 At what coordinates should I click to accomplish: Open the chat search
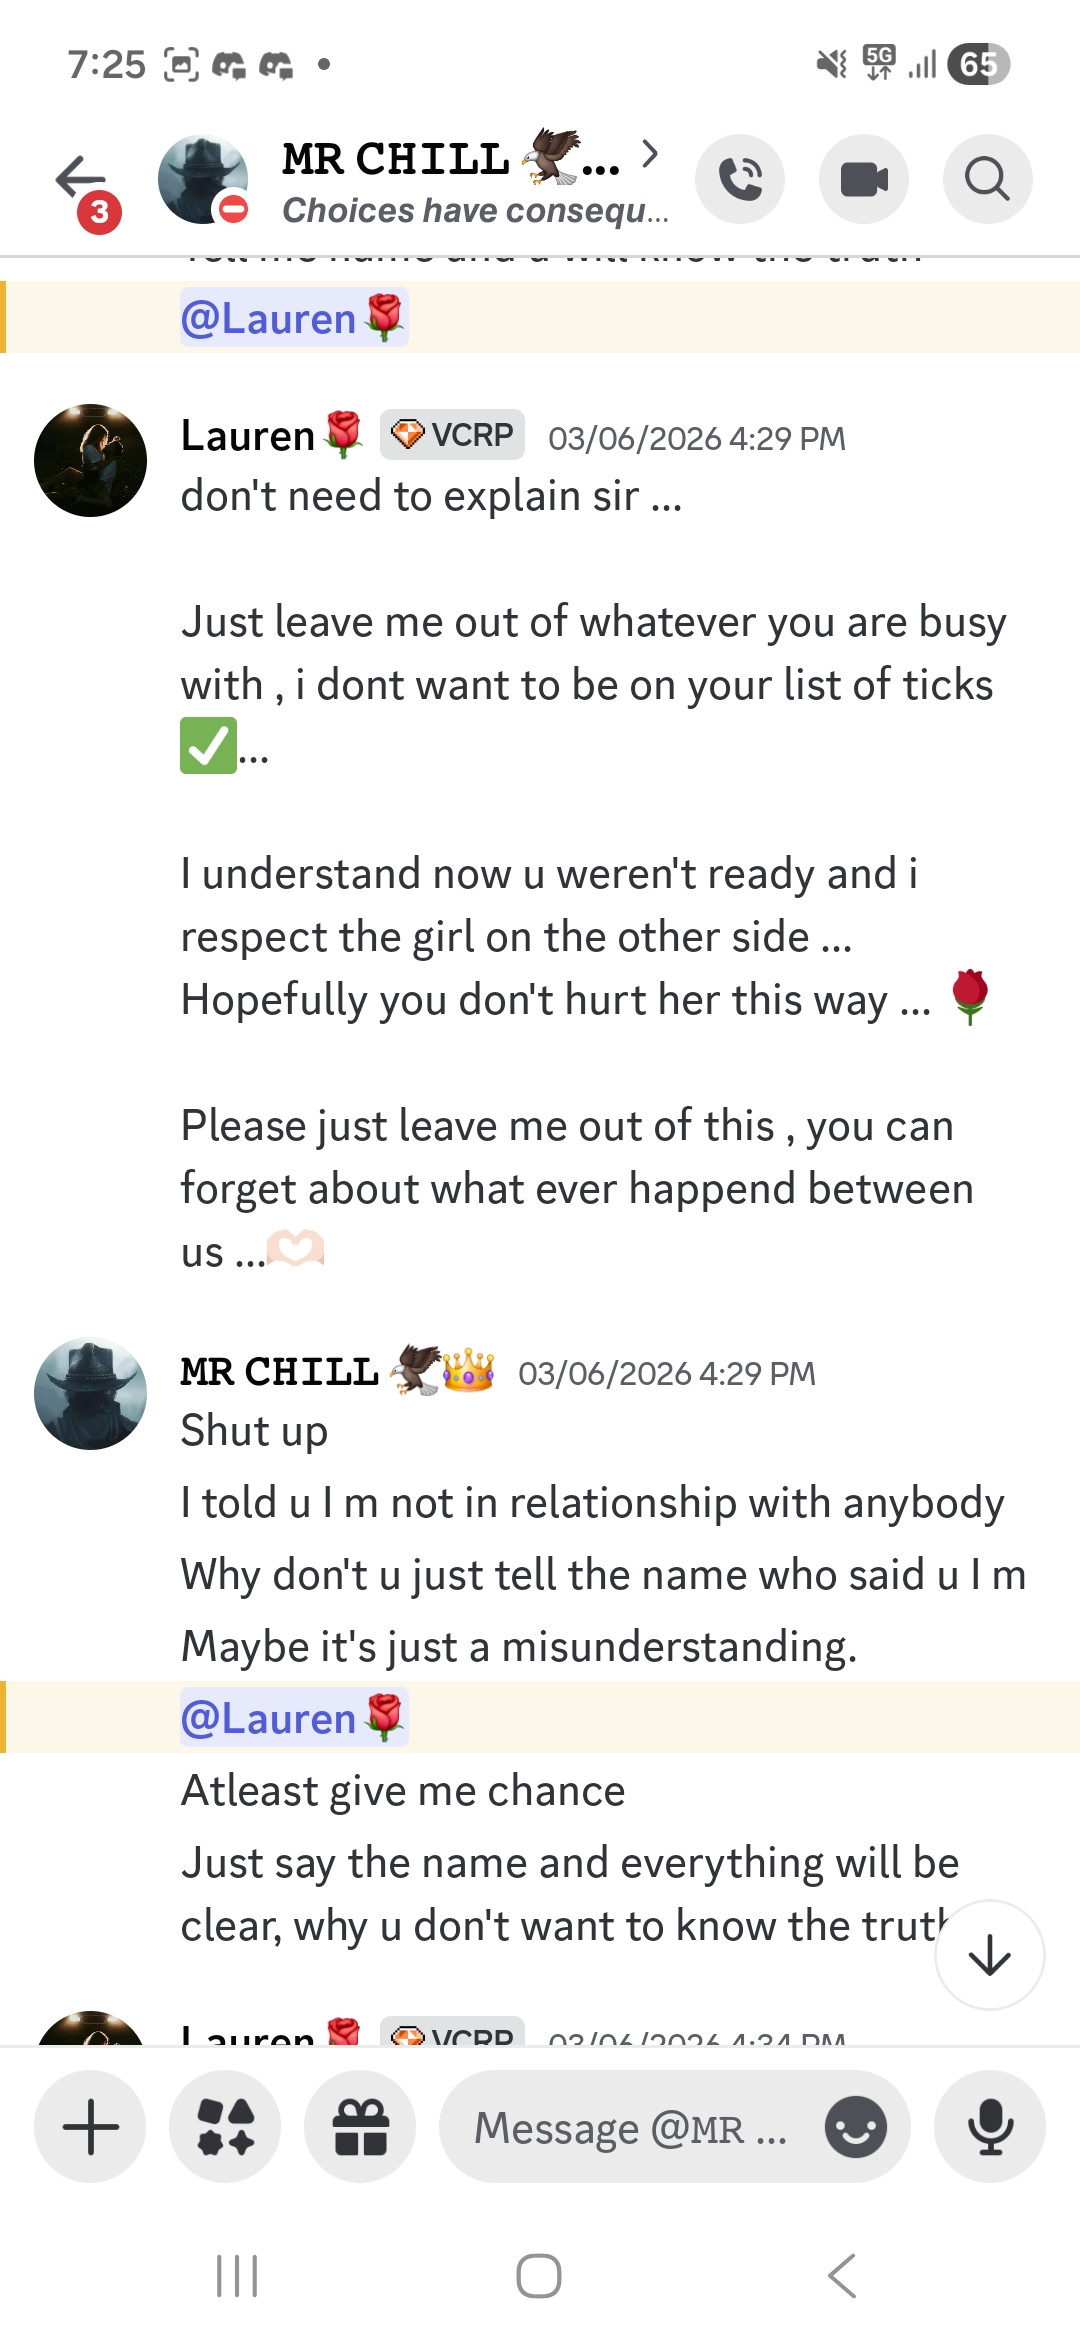click(987, 180)
